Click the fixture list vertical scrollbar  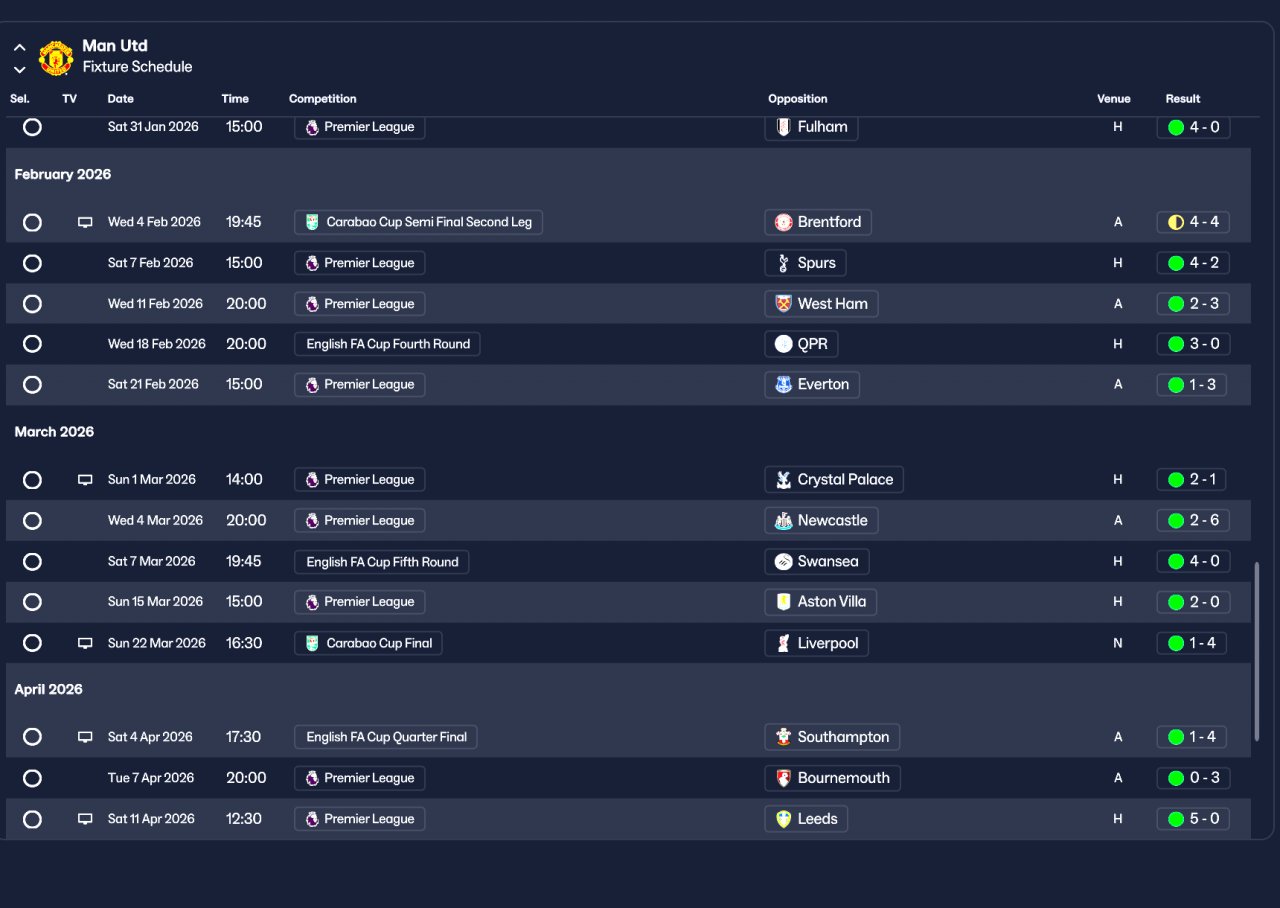(1257, 651)
